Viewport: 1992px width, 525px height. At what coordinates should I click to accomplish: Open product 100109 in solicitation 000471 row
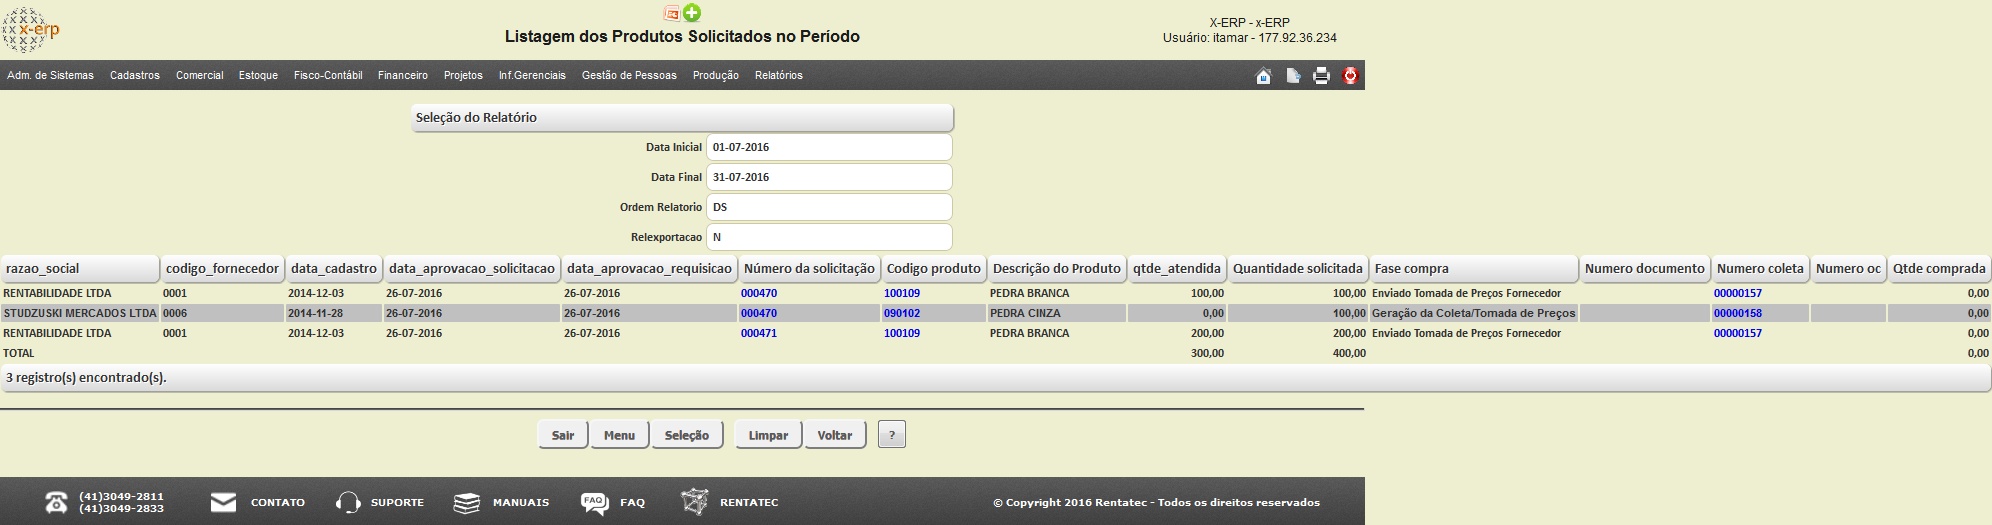click(x=902, y=333)
